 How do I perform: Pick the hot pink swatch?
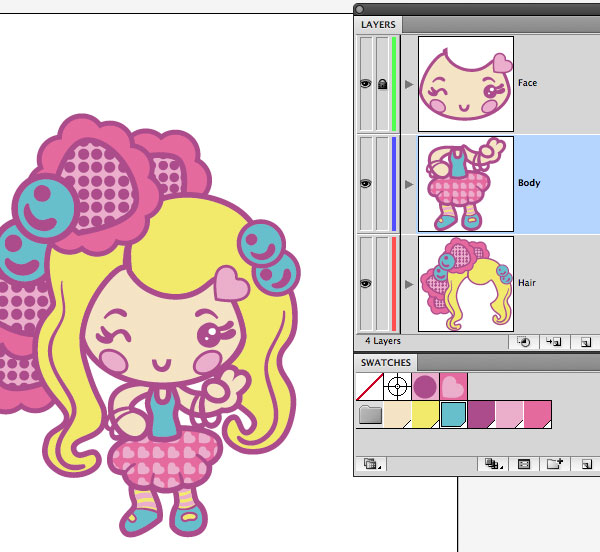click(537, 415)
